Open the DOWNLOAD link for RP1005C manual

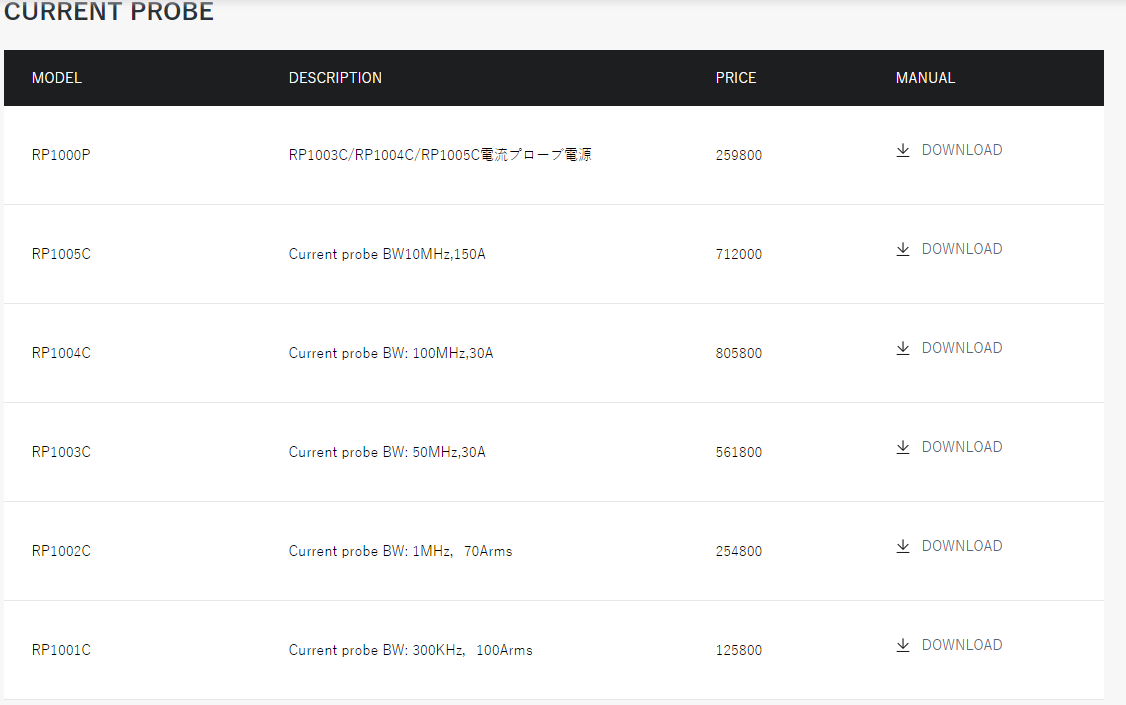[962, 249]
